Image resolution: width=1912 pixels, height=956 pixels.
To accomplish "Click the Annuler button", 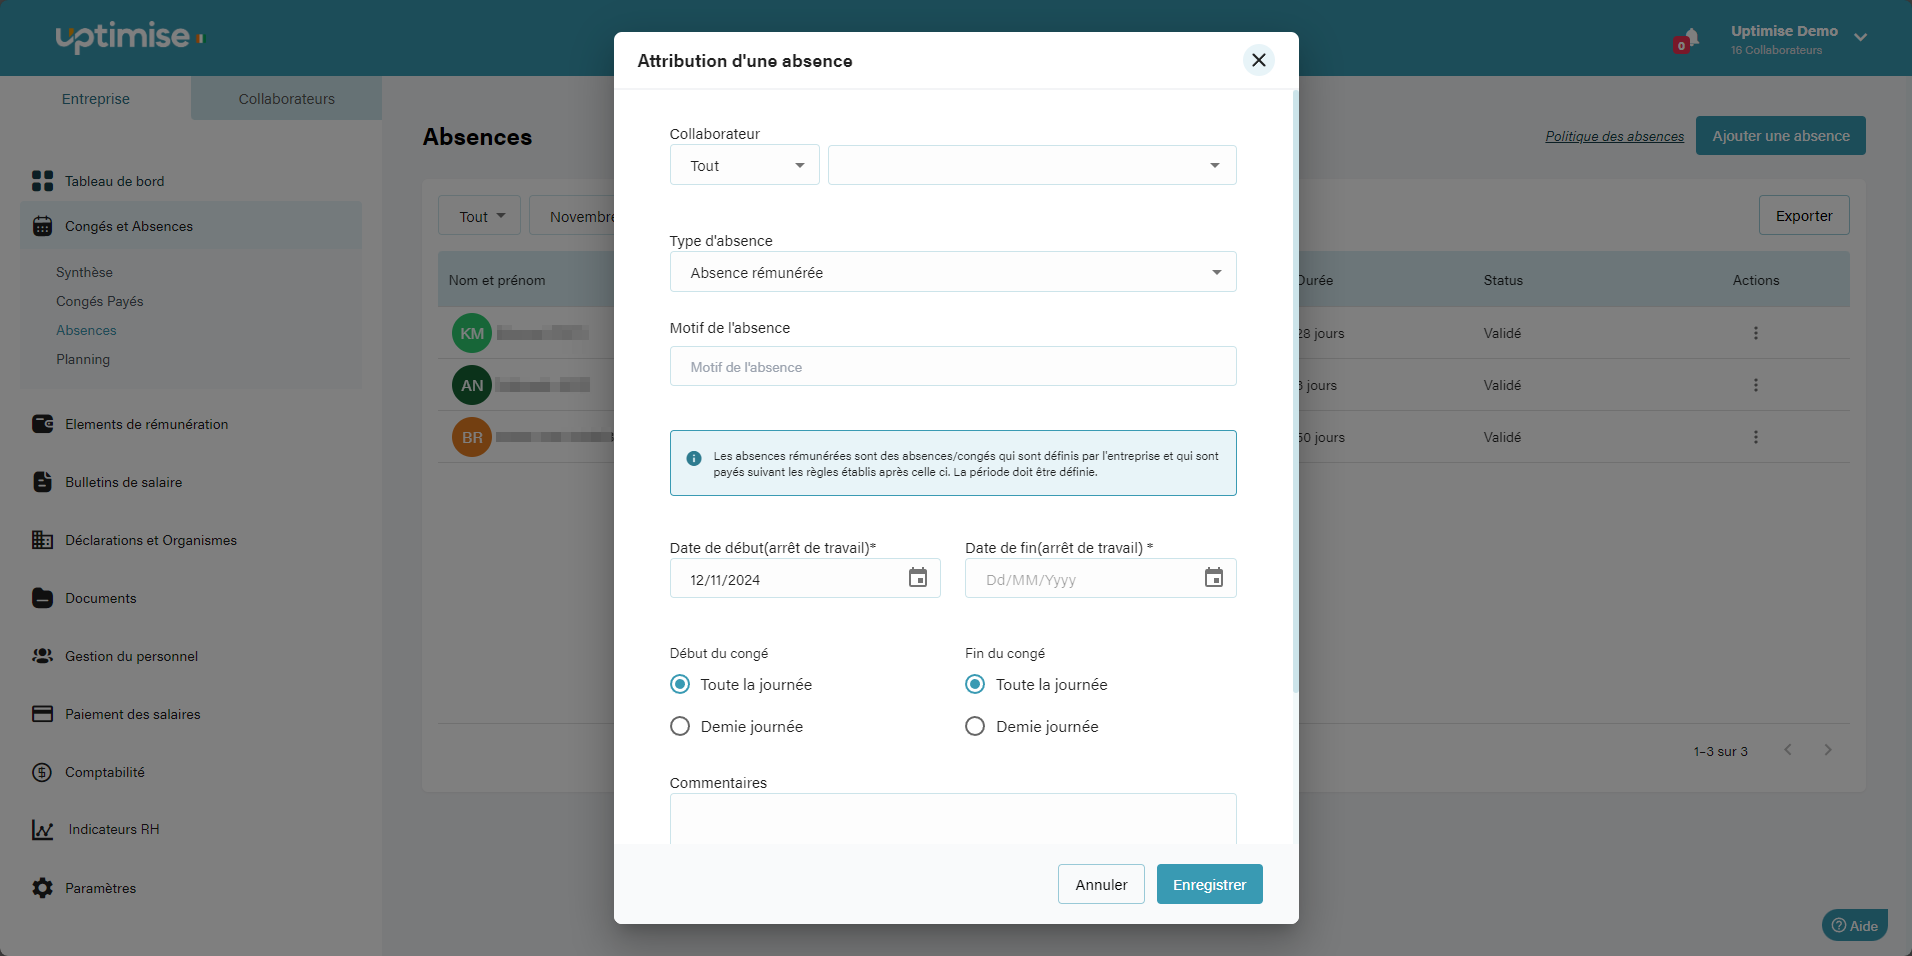I will tap(1101, 884).
